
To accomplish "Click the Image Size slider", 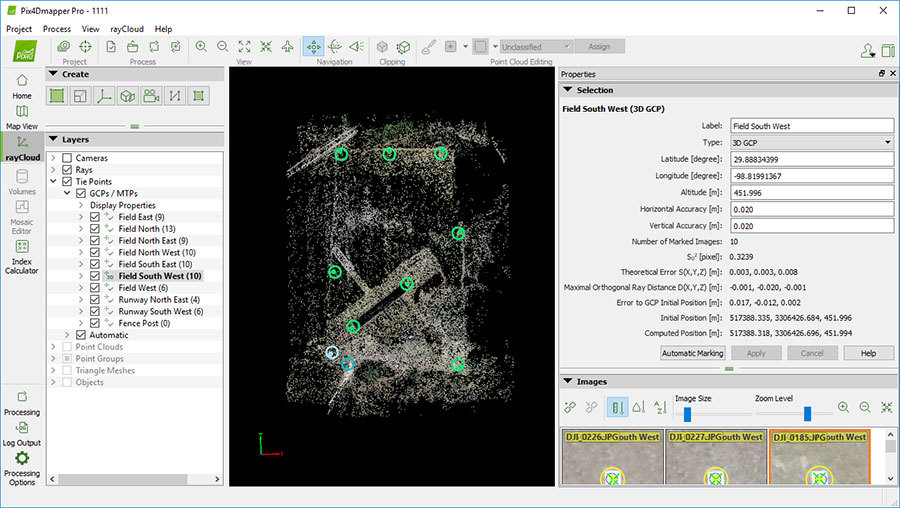I will pyautogui.click(x=687, y=414).
